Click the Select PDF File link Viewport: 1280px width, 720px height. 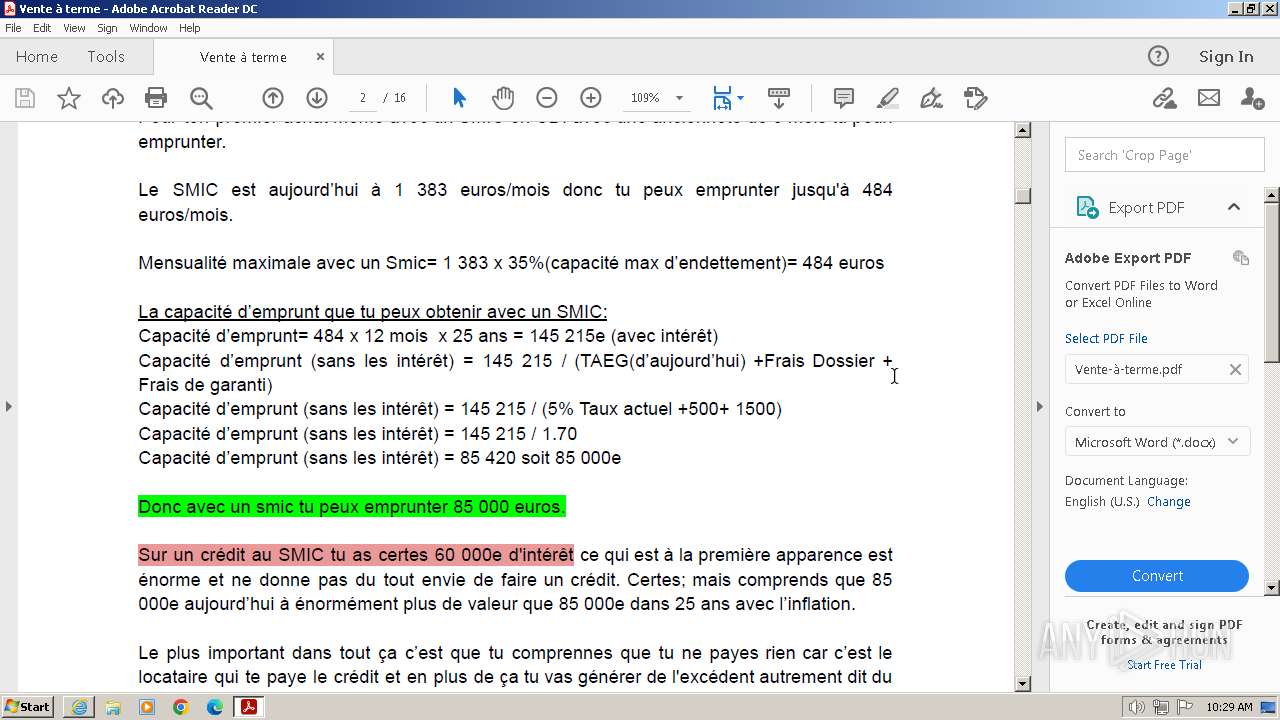coord(1106,338)
